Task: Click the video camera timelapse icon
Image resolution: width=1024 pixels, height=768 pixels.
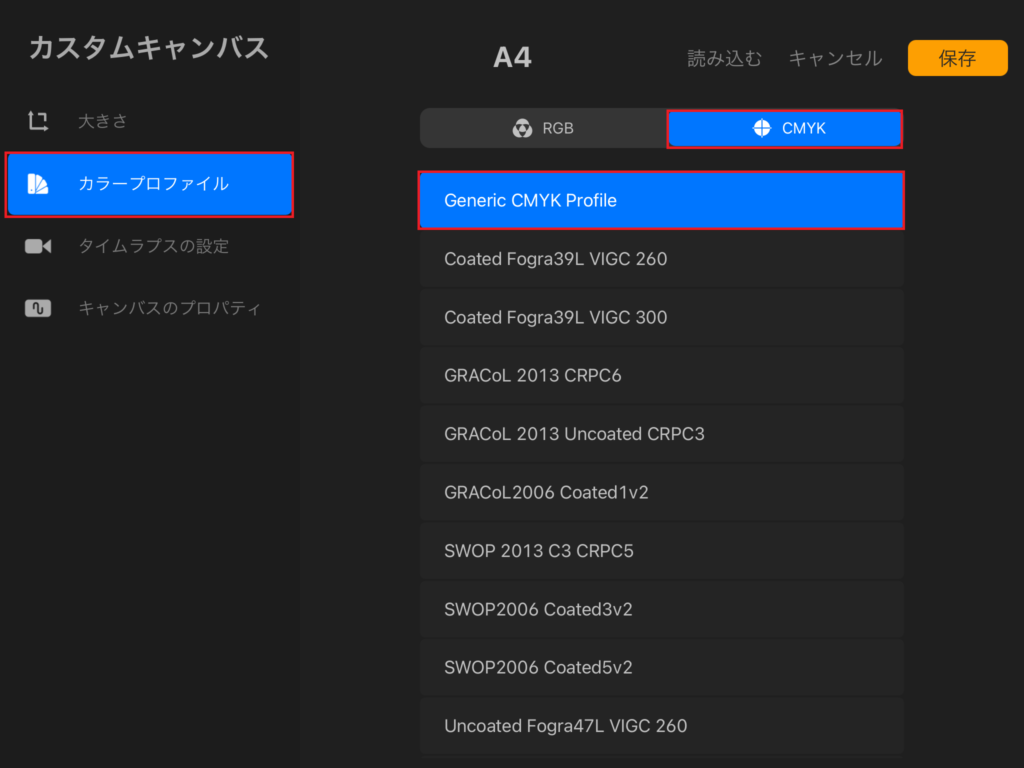Action: point(38,246)
